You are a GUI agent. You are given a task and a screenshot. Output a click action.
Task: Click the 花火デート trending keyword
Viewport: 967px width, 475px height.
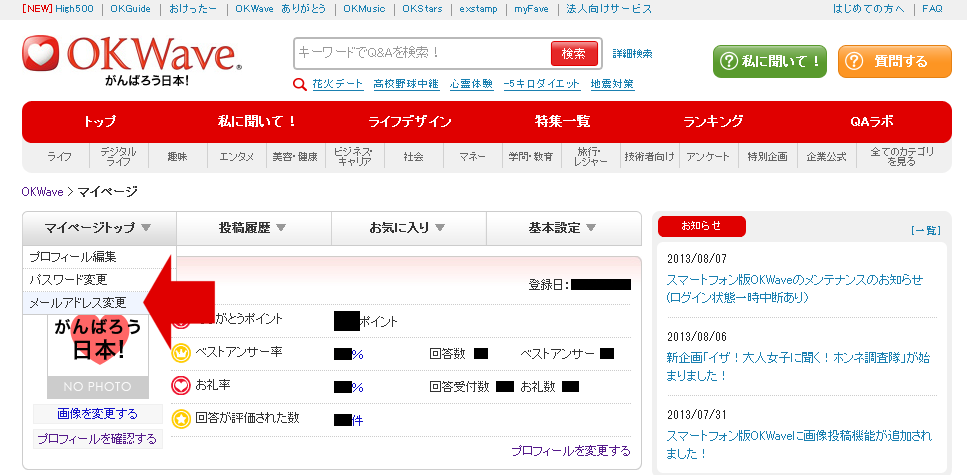(337, 85)
